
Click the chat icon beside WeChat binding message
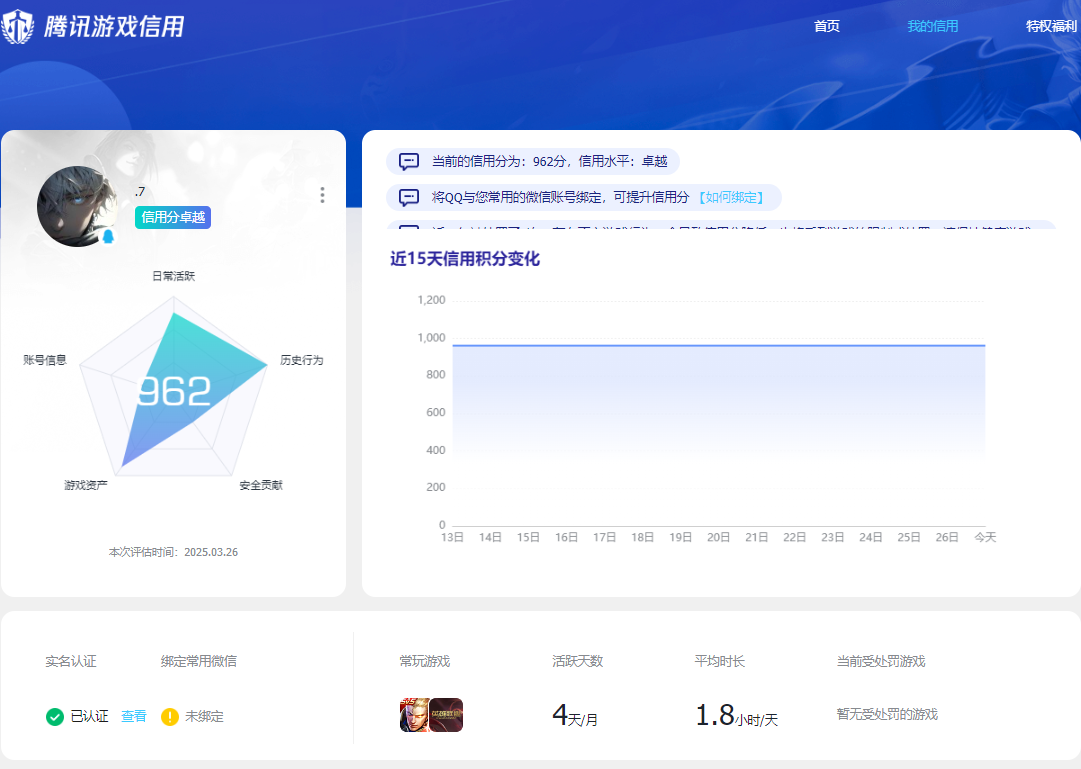409,197
